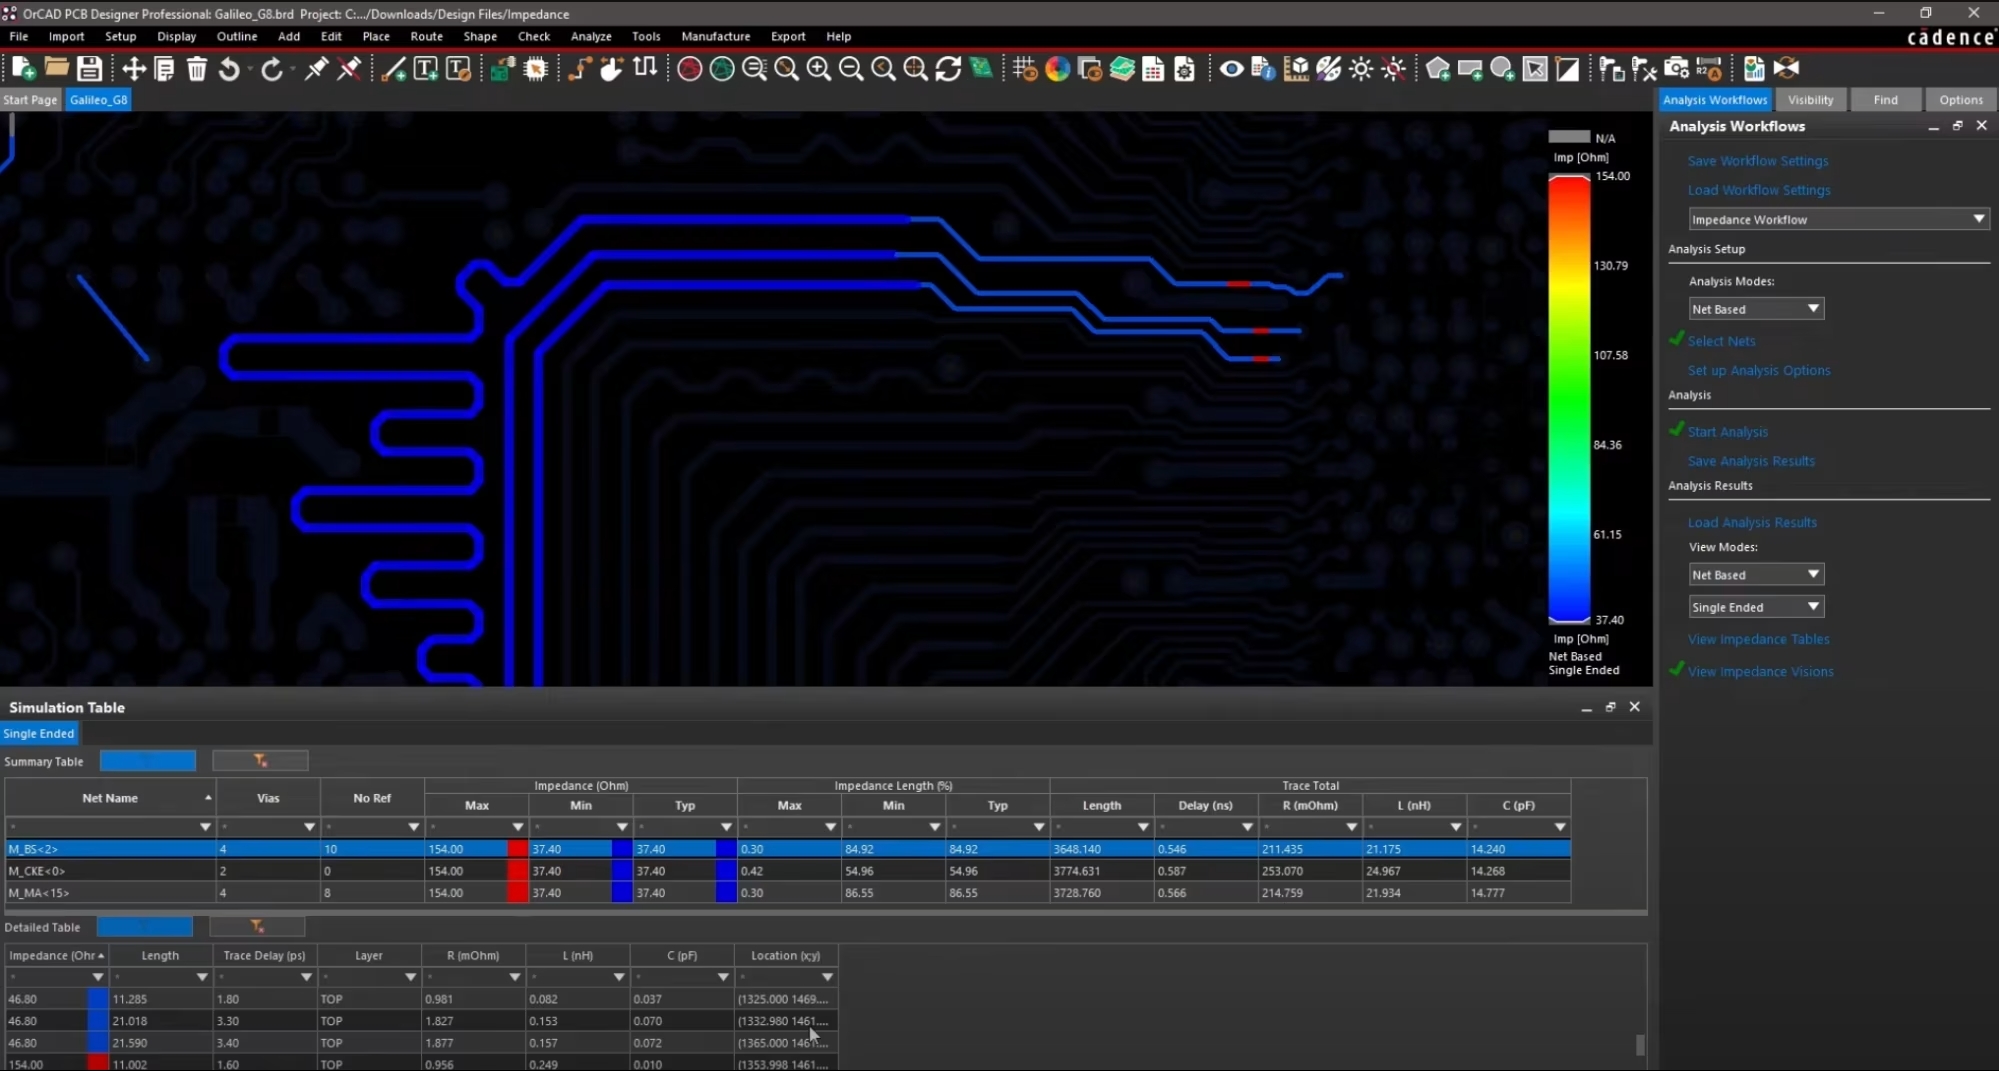Toggle Net Name column sort arrow
This screenshot has width=1999, height=1071.
[208, 798]
